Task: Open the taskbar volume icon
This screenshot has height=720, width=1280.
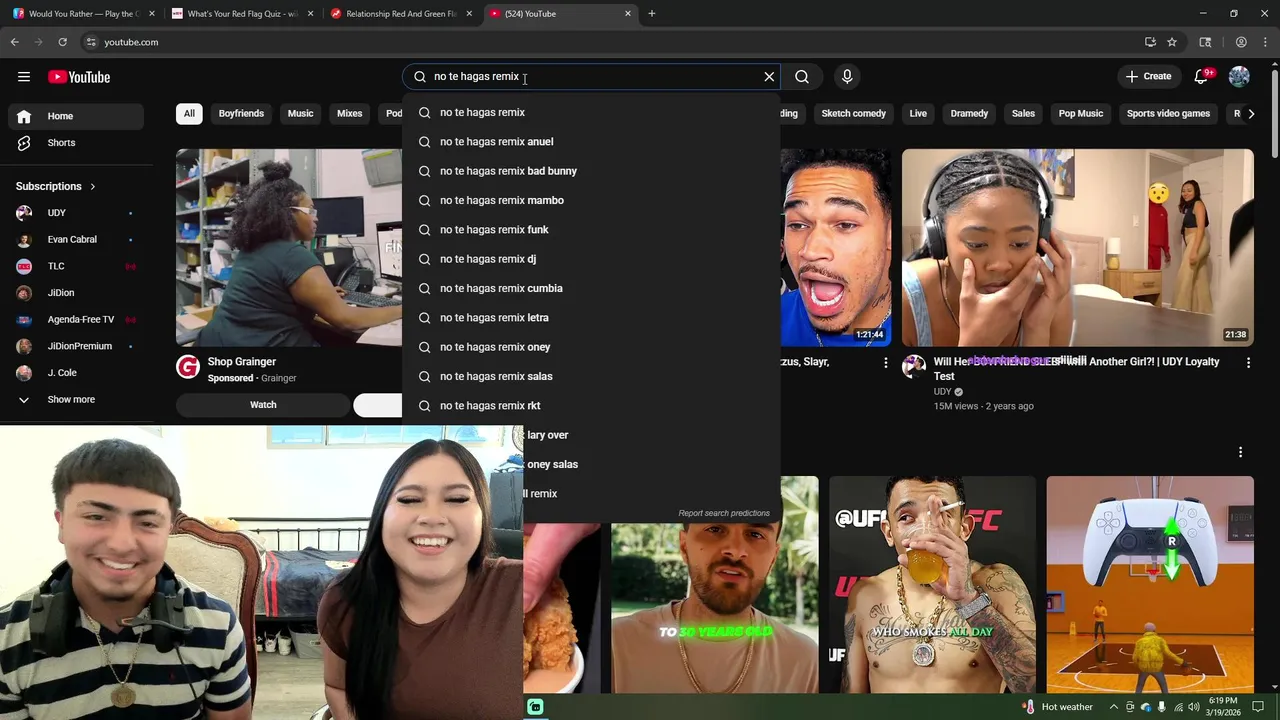Action: pyautogui.click(x=1193, y=707)
